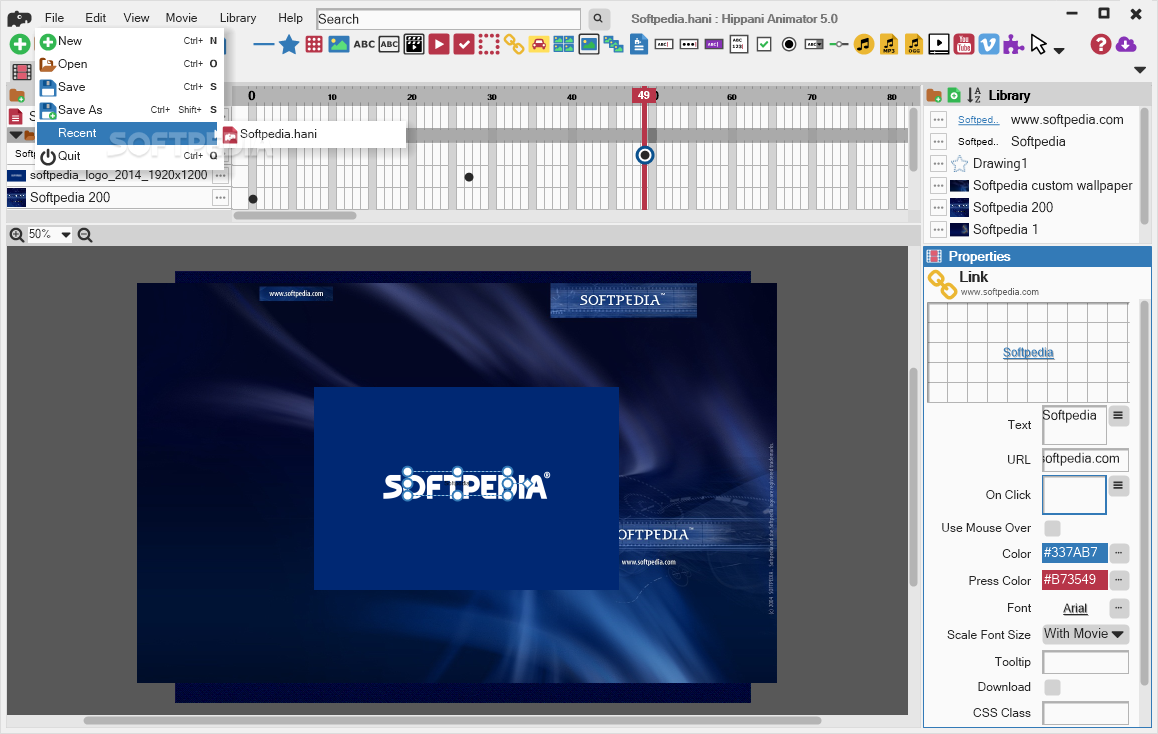Viewport: 1158px width, 734px height.
Task: Expand the toolbar overflow arrow
Action: pos(1140,70)
